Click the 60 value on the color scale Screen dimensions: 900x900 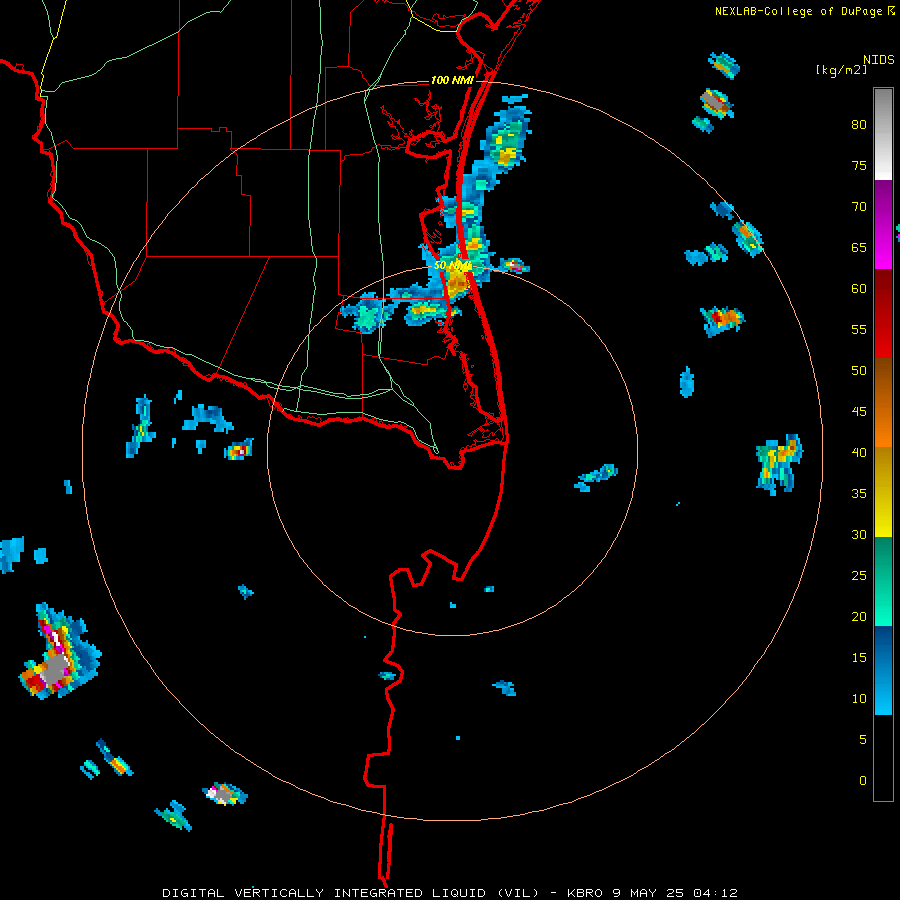click(x=859, y=289)
